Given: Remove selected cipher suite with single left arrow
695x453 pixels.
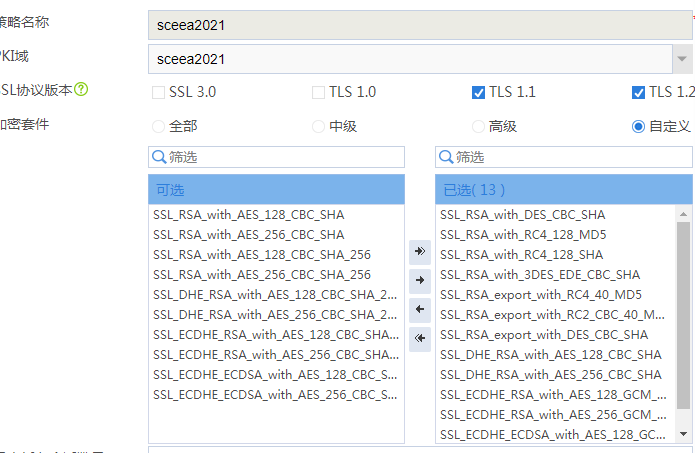Looking at the screenshot, I should pyautogui.click(x=420, y=309).
